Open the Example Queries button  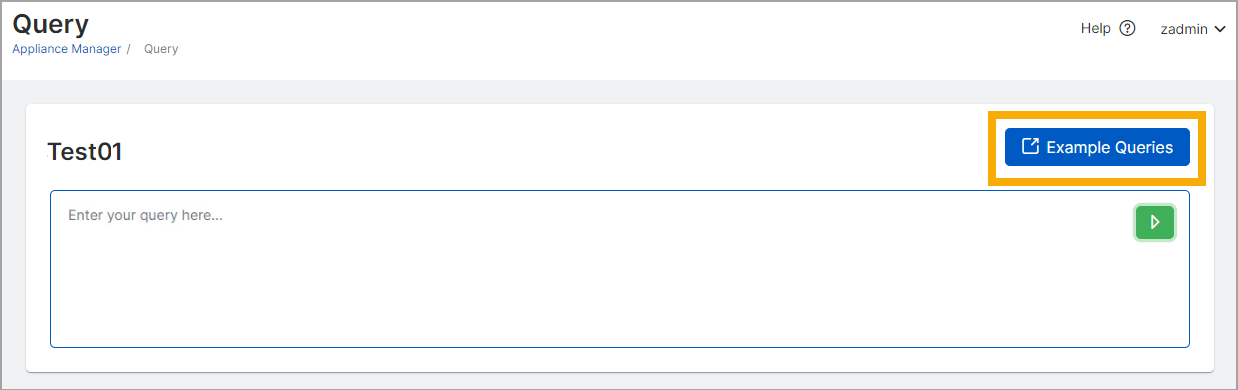point(1097,147)
